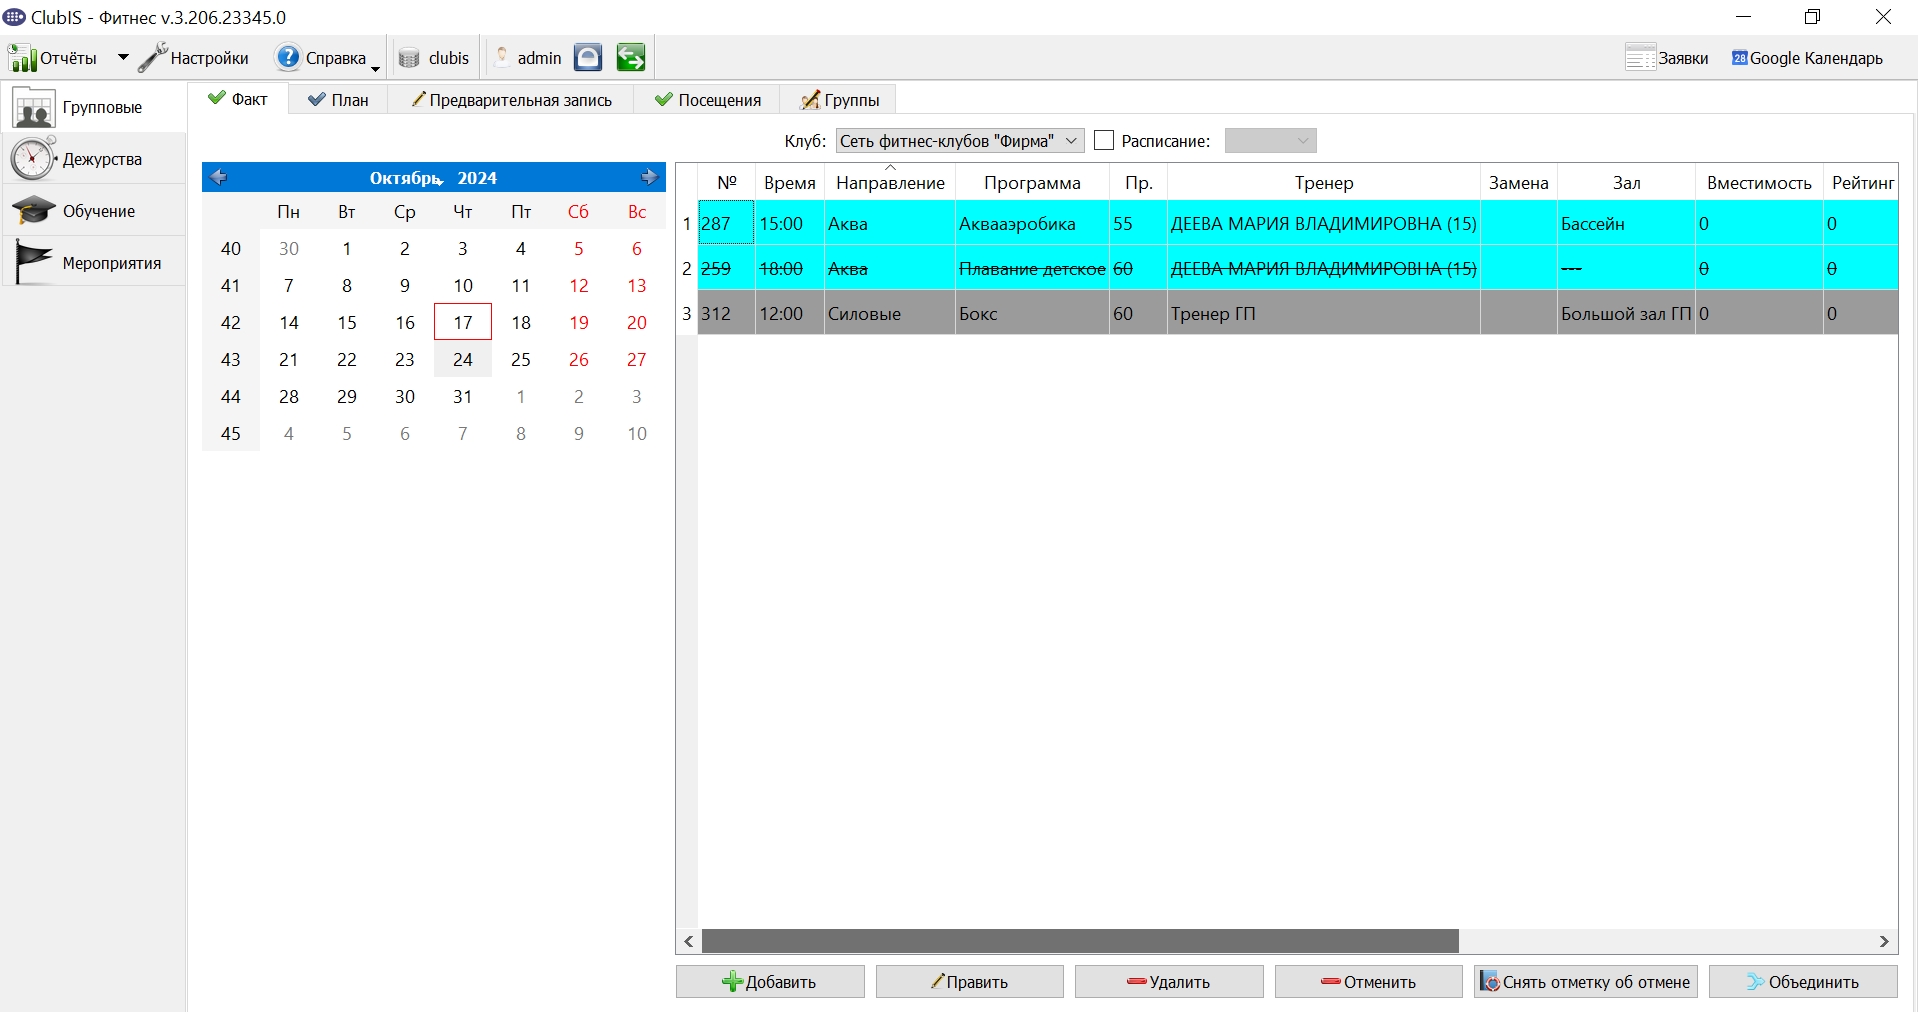Image resolution: width=1918 pixels, height=1012 pixels.
Task: Open the Заявки requests list
Action: click(1667, 58)
